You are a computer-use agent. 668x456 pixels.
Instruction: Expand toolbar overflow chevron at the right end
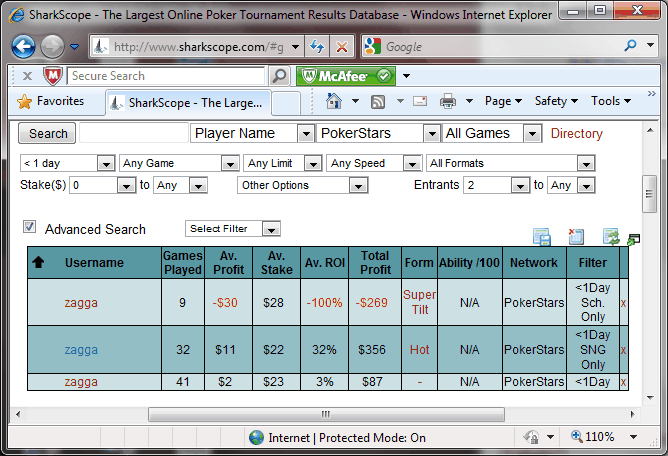coord(651,93)
